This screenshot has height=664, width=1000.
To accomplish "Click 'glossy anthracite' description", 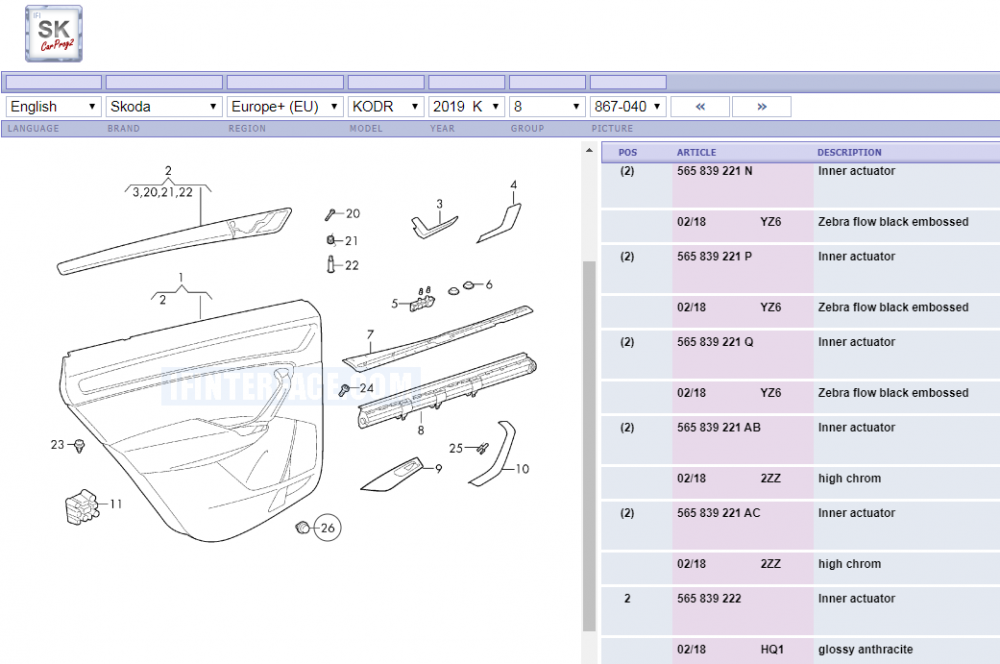I will 865,649.
